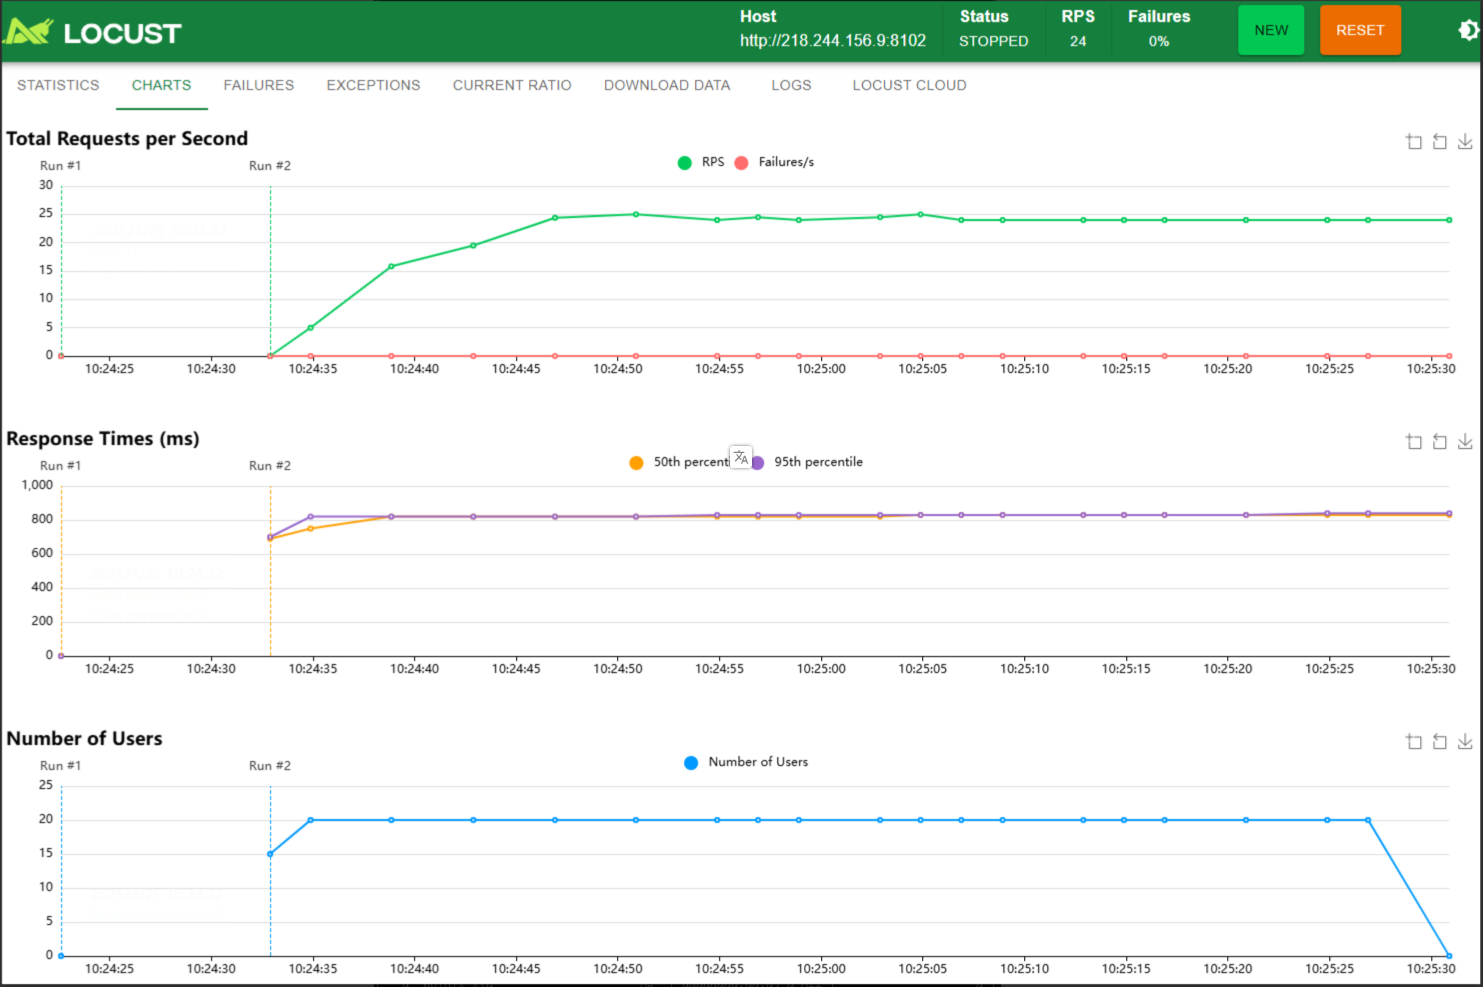Click the green NEW button
The height and width of the screenshot is (987, 1483).
pos(1271,30)
